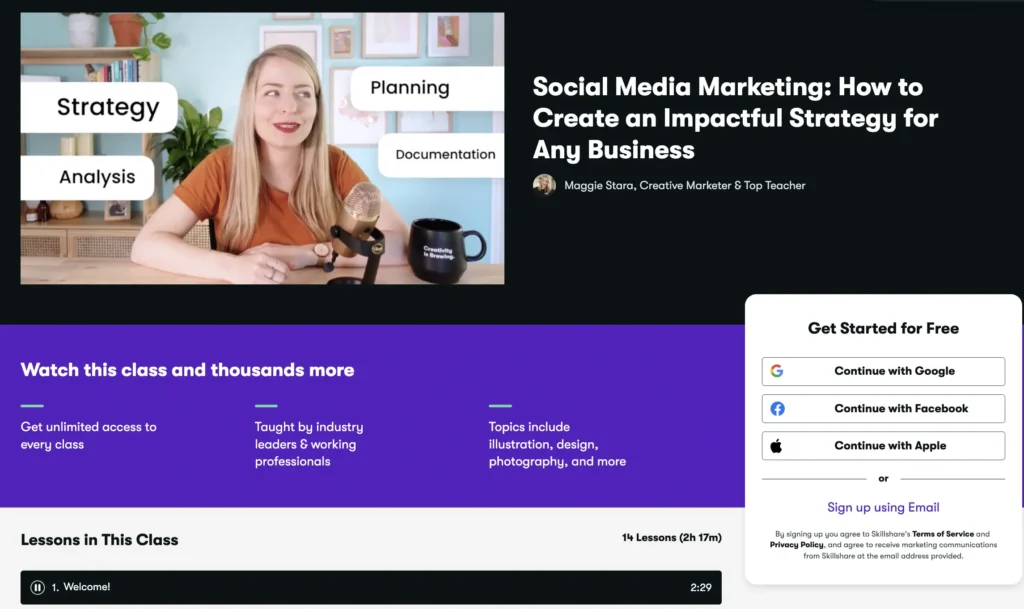Click the Google logo icon
Image resolution: width=1024 pixels, height=609 pixels.
point(777,371)
